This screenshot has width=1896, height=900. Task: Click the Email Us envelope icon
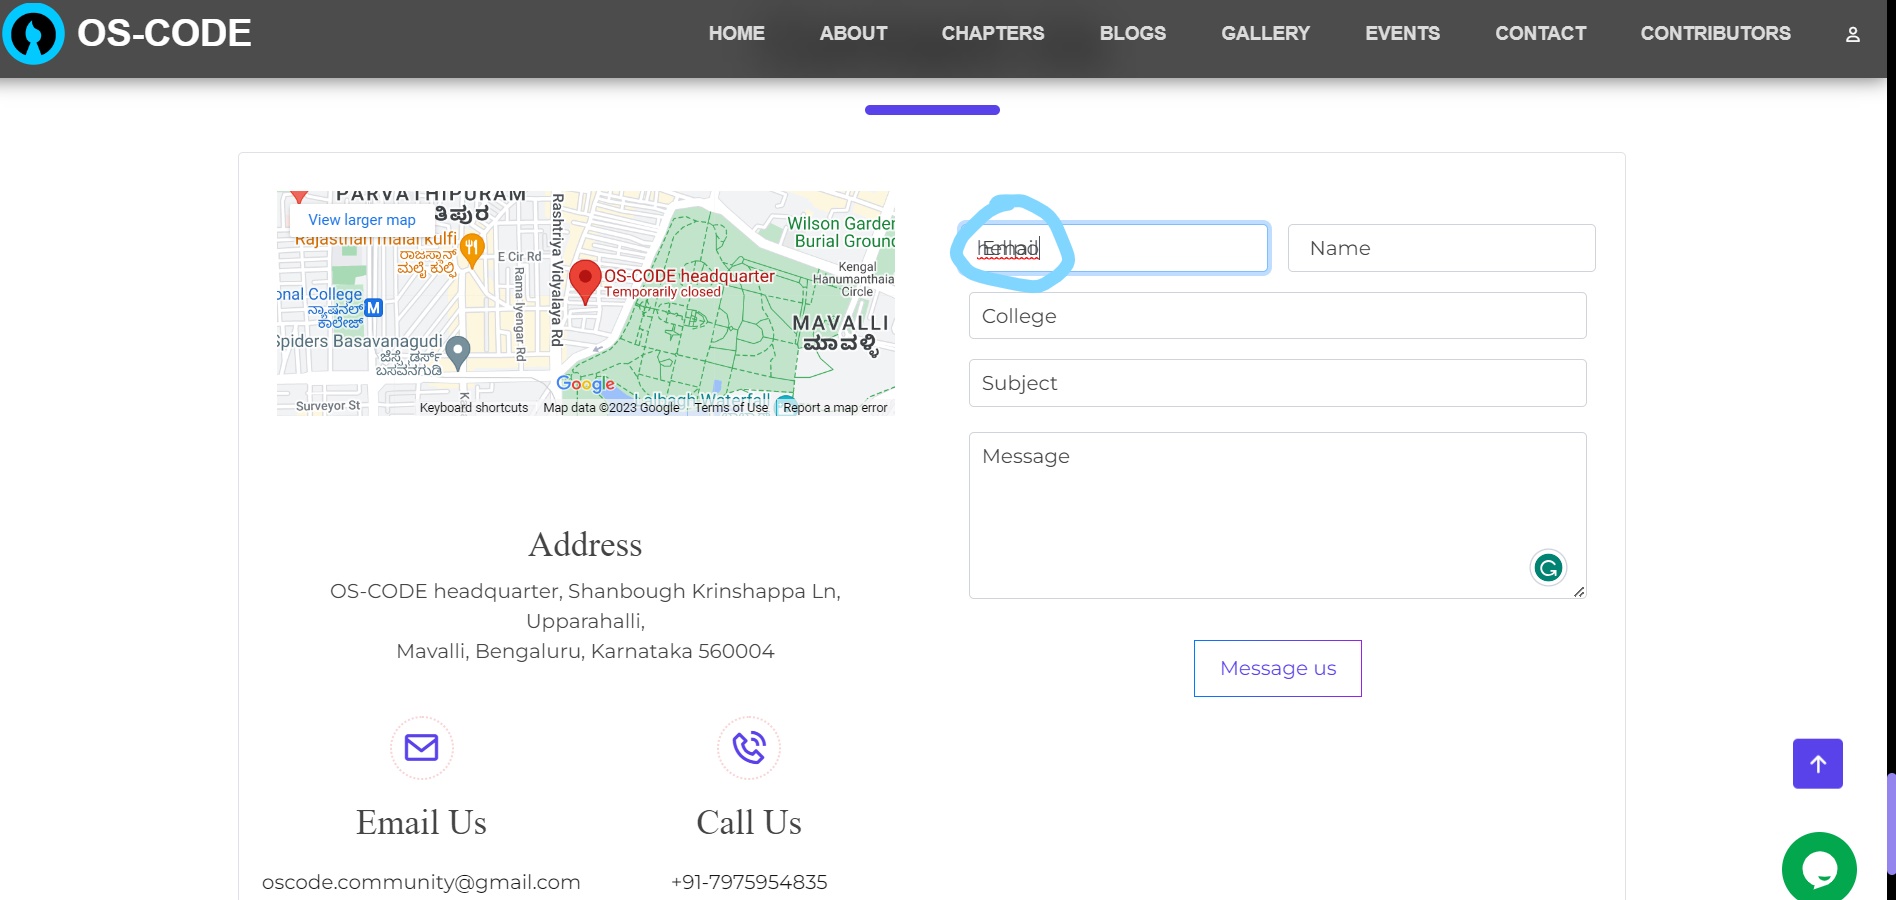pyautogui.click(x=421, y=748)
